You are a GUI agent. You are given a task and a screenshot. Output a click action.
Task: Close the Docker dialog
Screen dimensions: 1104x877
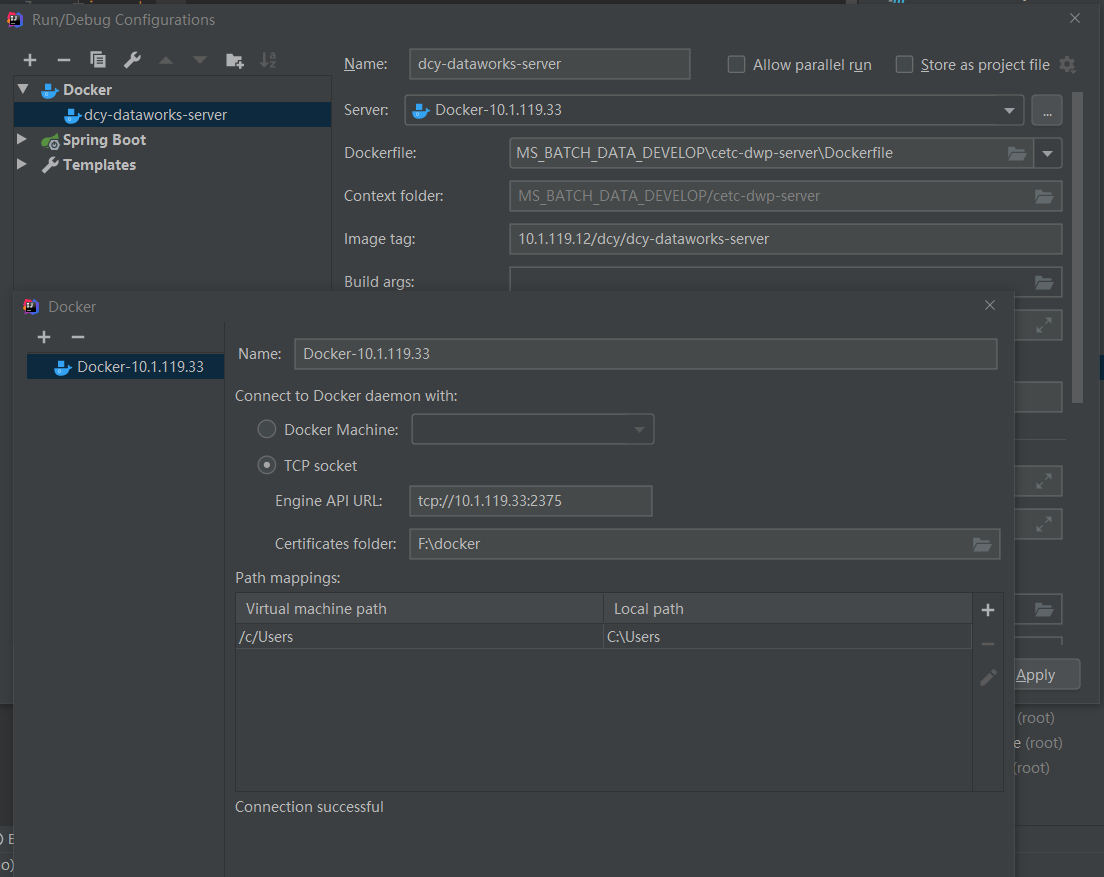coord(990,305)
